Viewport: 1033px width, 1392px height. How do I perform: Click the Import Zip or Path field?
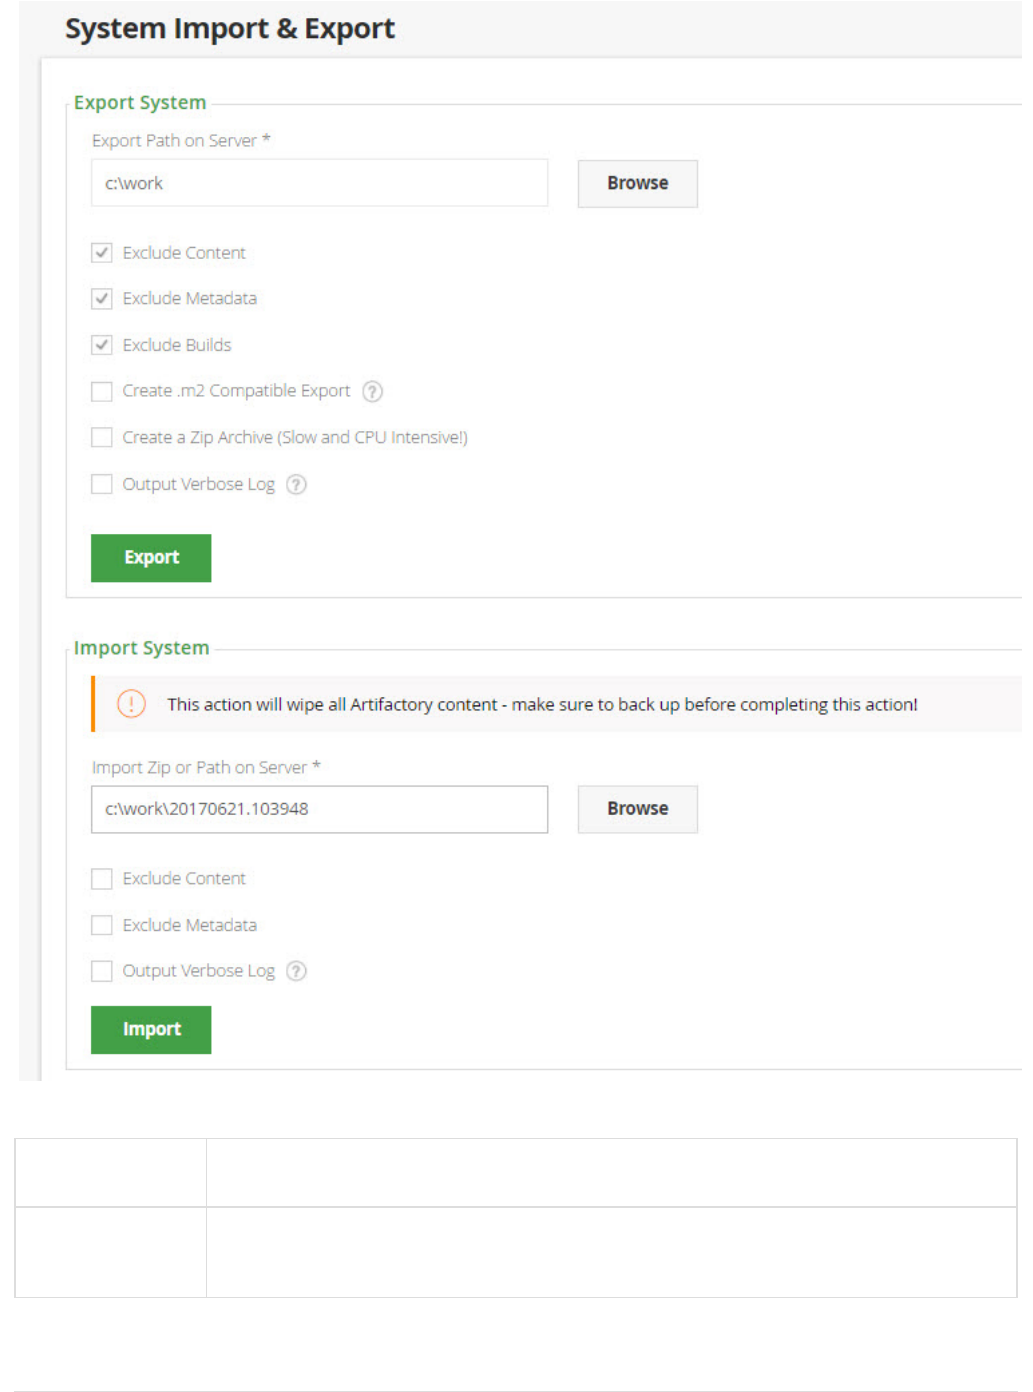[x=319, y=809]
